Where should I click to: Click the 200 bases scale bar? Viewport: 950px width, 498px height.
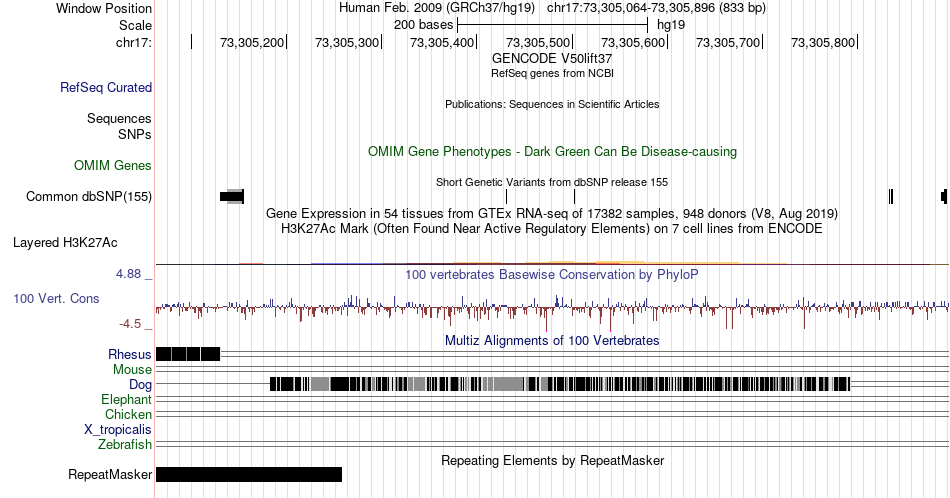(x=553, y=25)
